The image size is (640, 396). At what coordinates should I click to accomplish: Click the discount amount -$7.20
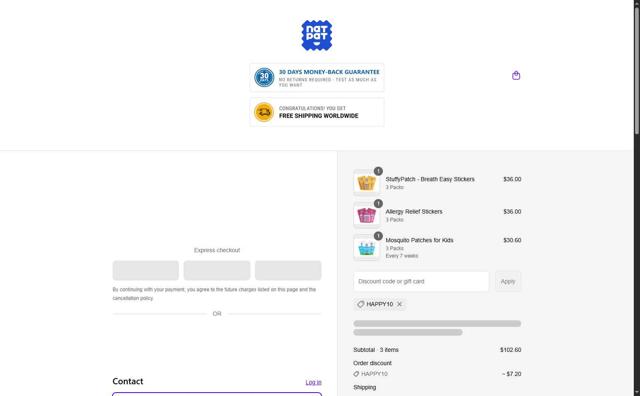click(512, 374)
